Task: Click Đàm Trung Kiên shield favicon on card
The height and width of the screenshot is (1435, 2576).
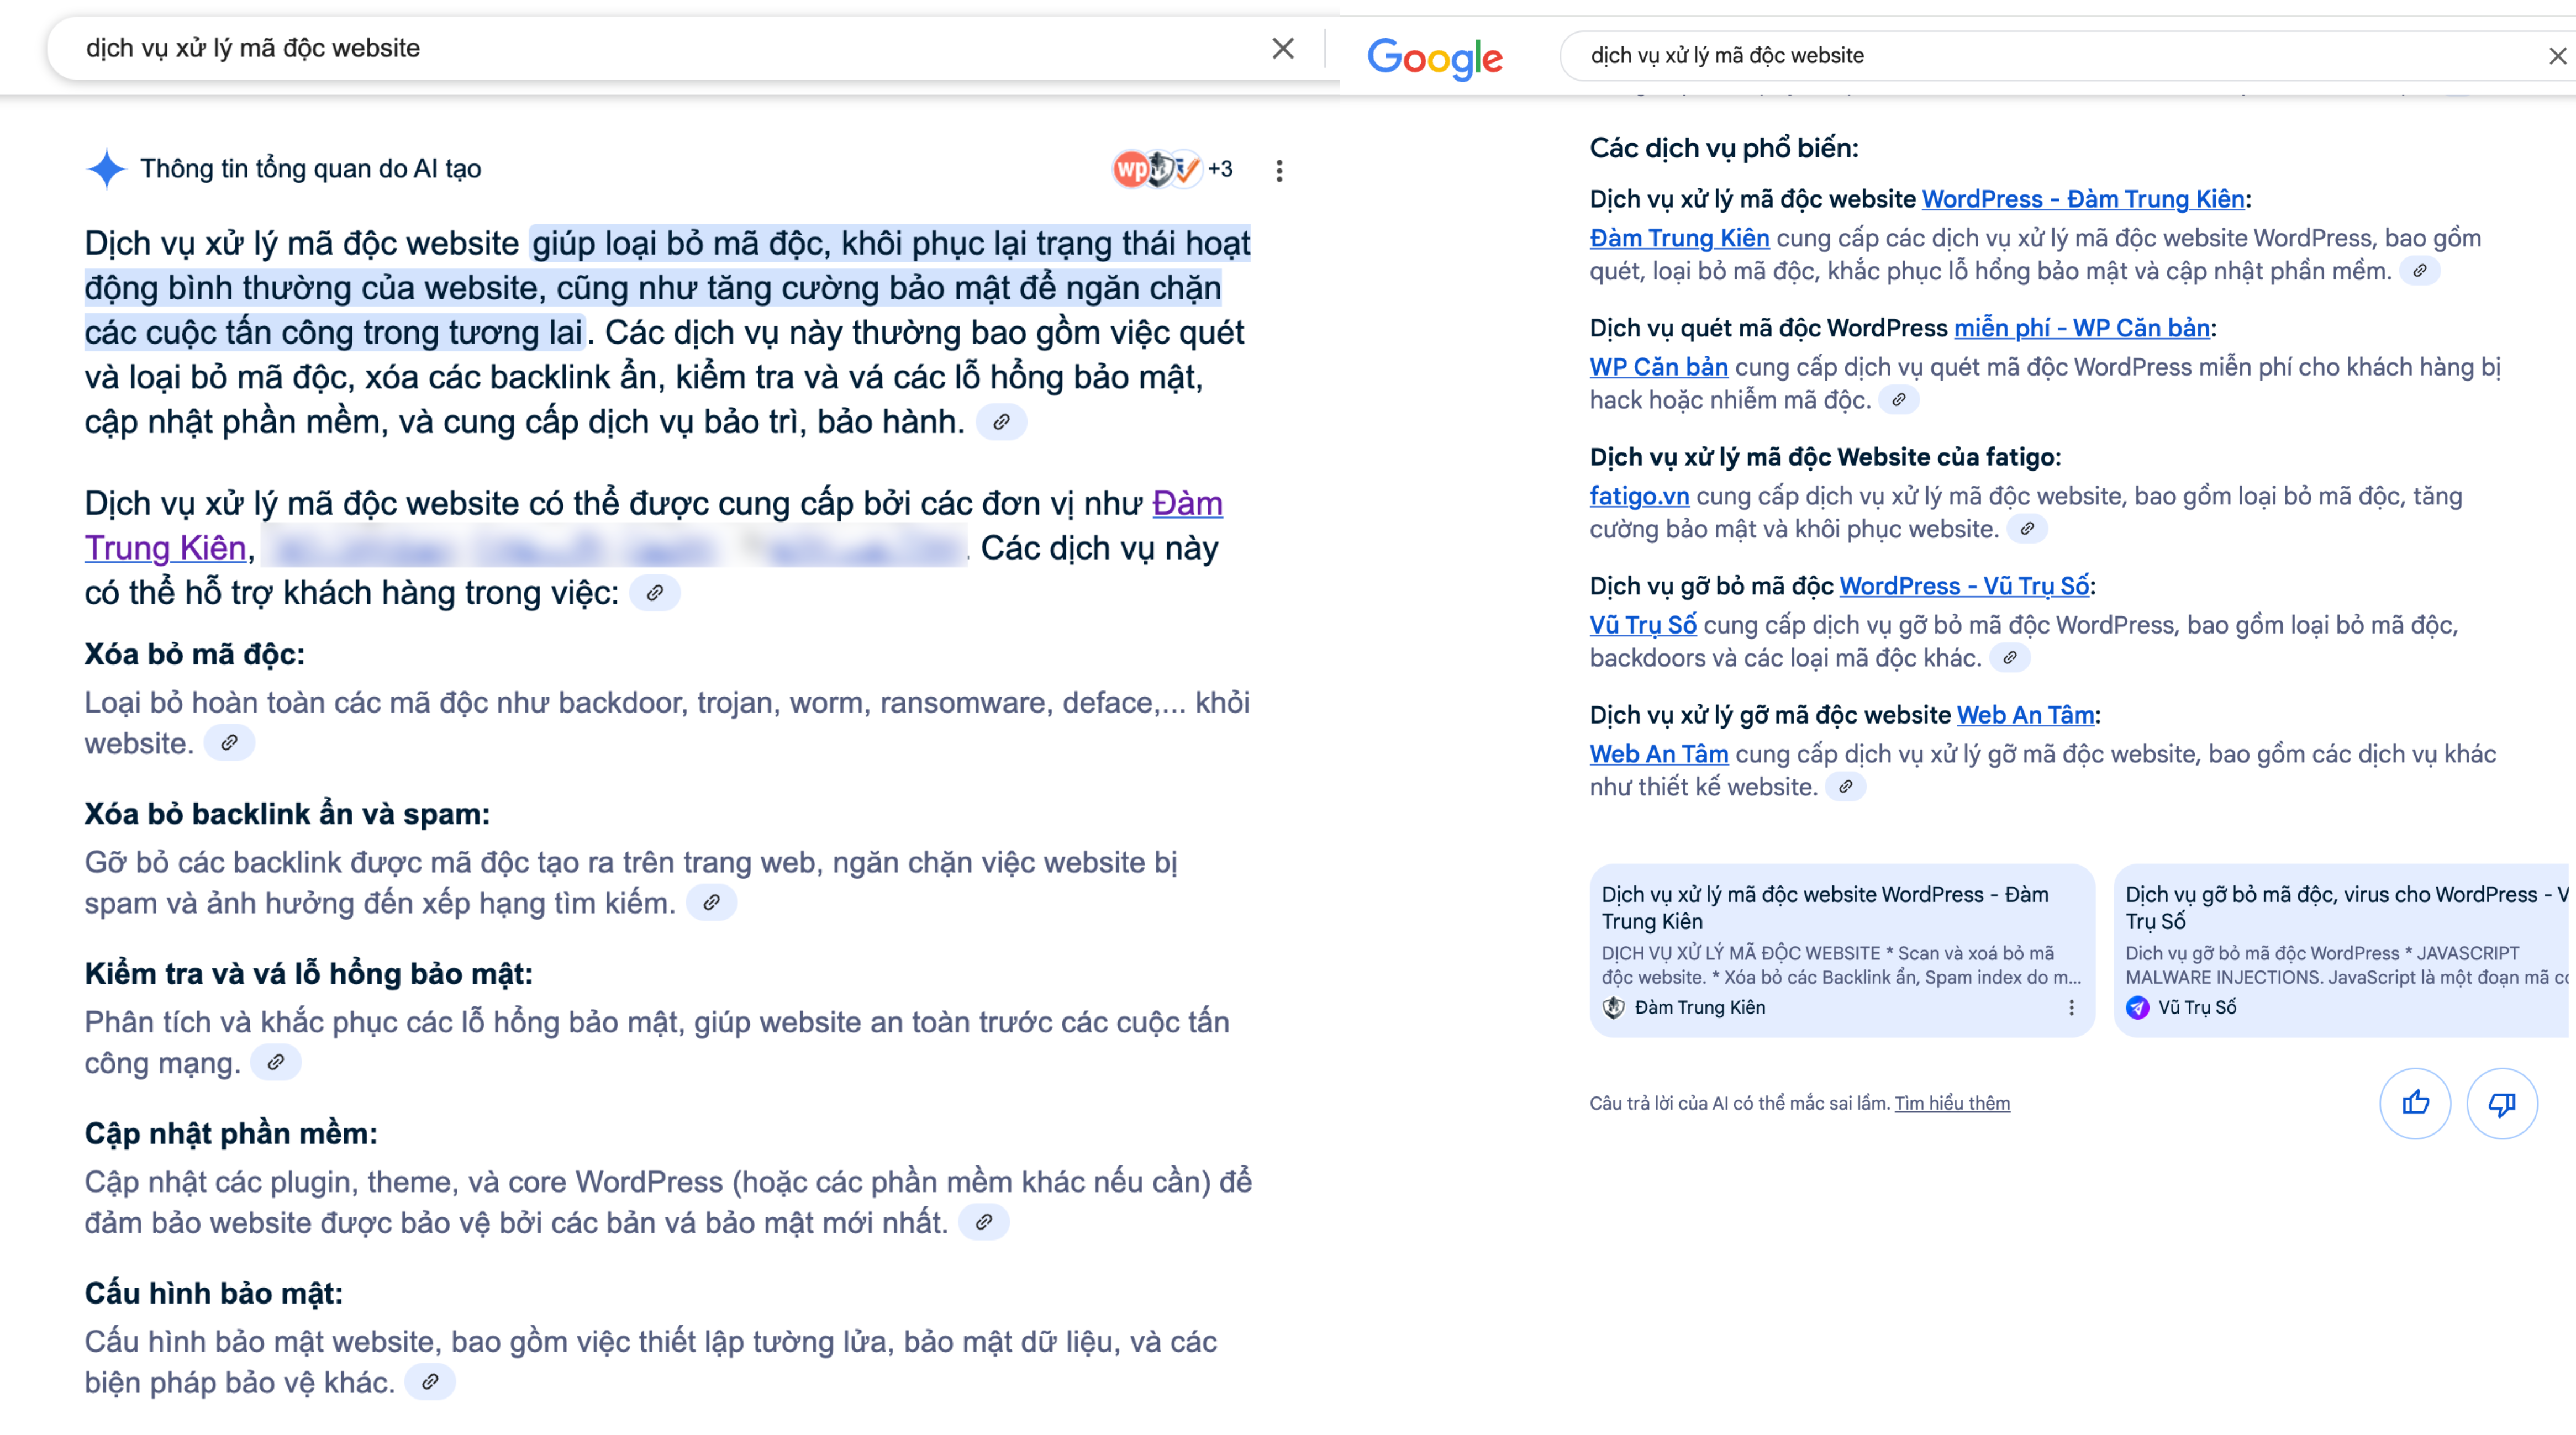Action: click(x=1615, y=1007)
